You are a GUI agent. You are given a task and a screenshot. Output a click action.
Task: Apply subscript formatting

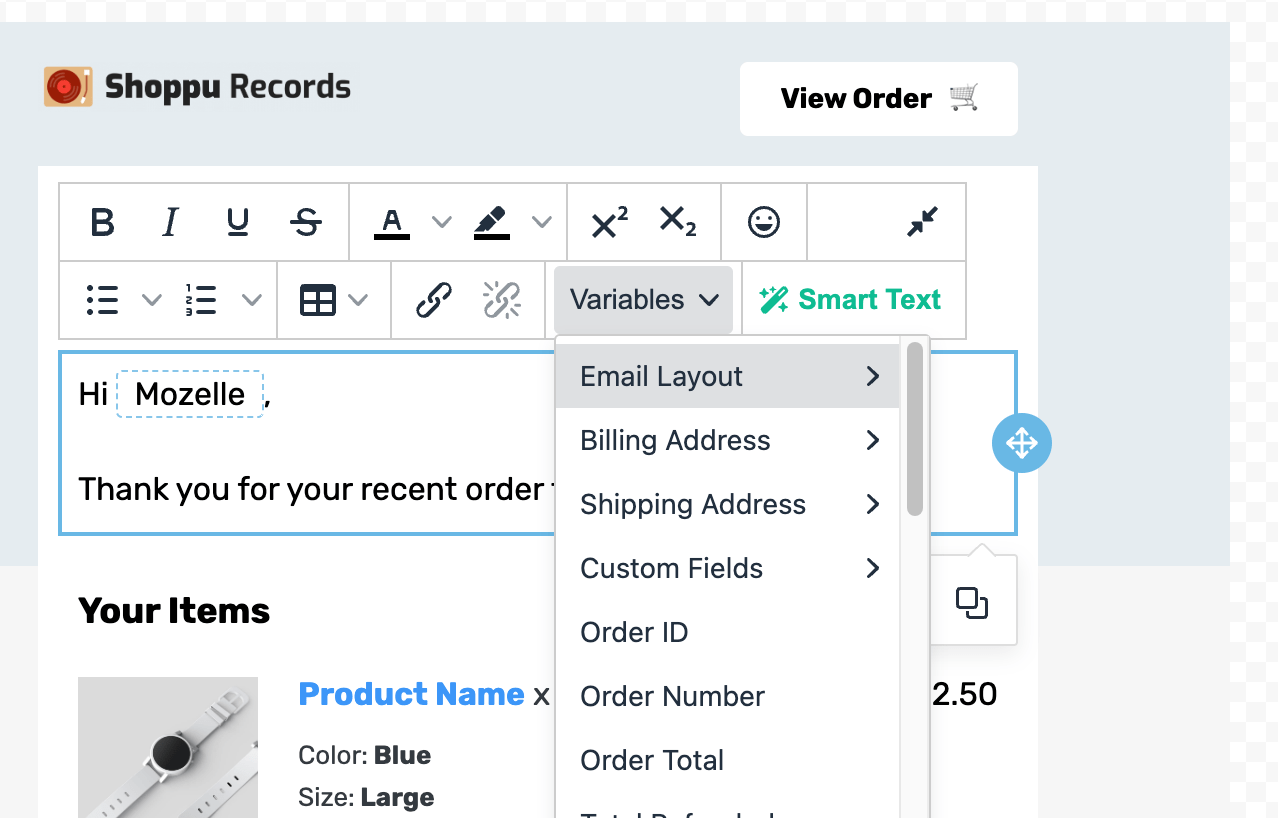(679, 222)
